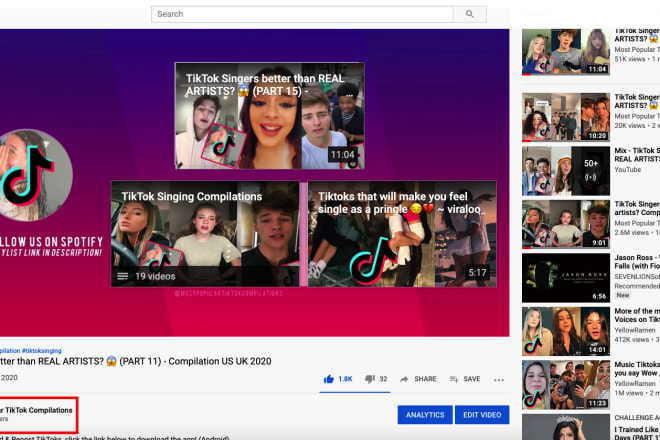Click '2.6M views' sidebar text
Image resolution: width=660 pixels, height=440 pixels.
click(x=631, y=232)
